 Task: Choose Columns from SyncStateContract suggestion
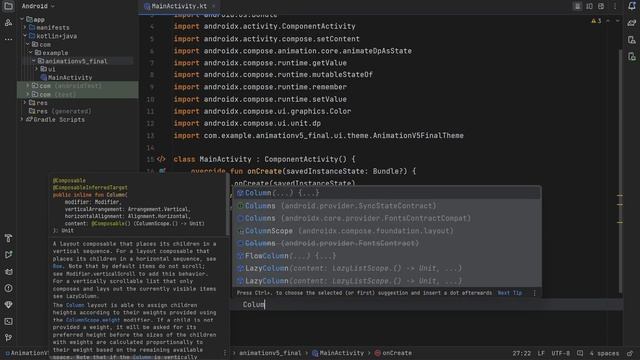pos(387,206)
